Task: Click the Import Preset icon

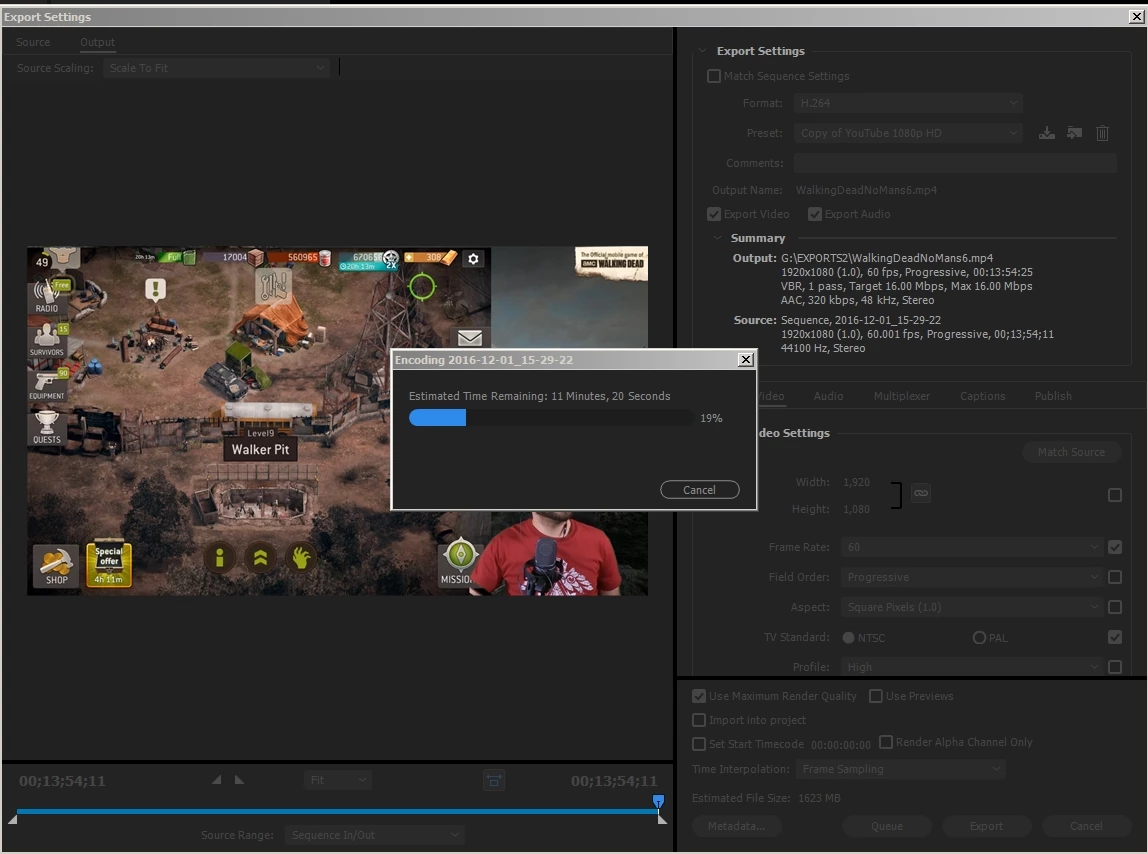Action: click(x=1074, y=133)
